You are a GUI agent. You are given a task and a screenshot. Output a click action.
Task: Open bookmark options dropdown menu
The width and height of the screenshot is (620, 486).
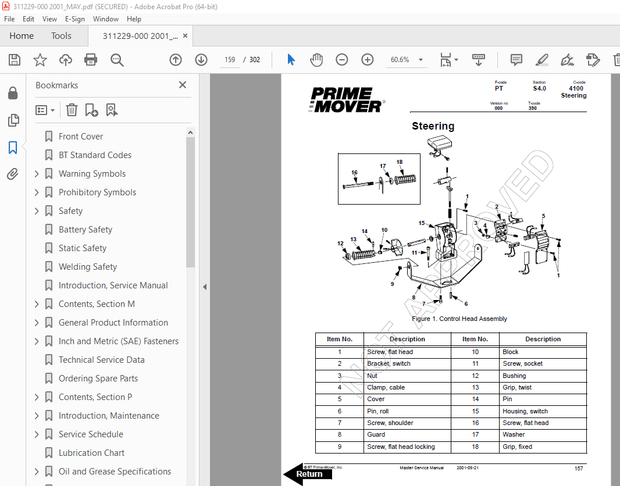click(x=45, y=110)
